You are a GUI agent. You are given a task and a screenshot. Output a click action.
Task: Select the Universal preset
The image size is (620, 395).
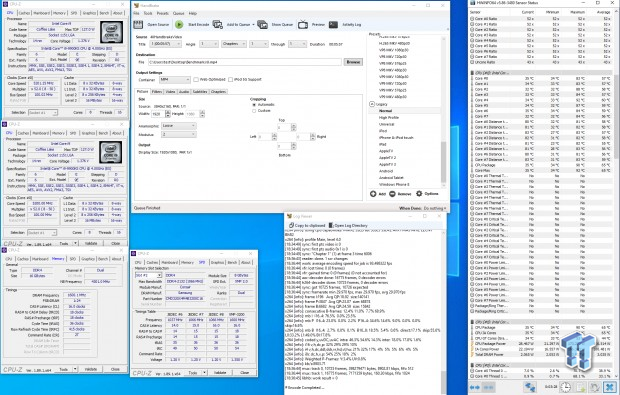point(386,124)
